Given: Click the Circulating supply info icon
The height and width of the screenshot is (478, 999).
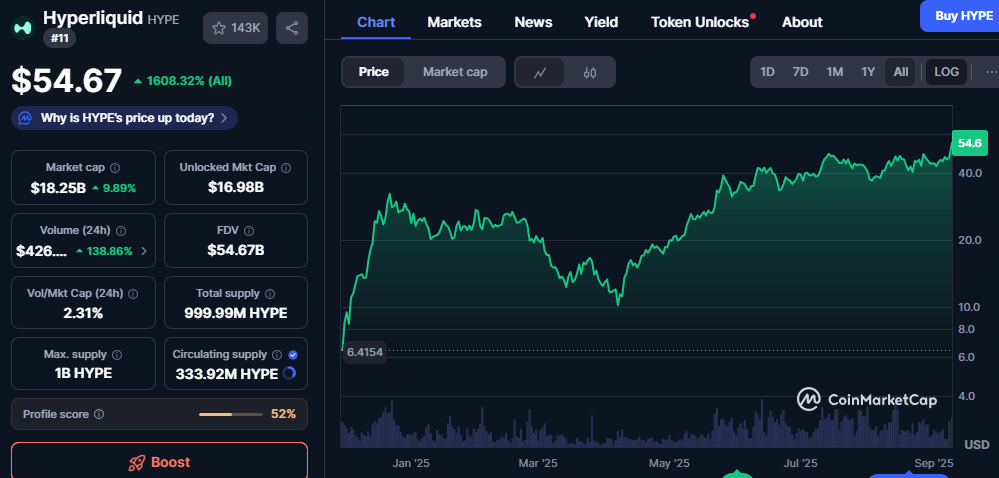Looking at the screenshot, I should (277, 355).
